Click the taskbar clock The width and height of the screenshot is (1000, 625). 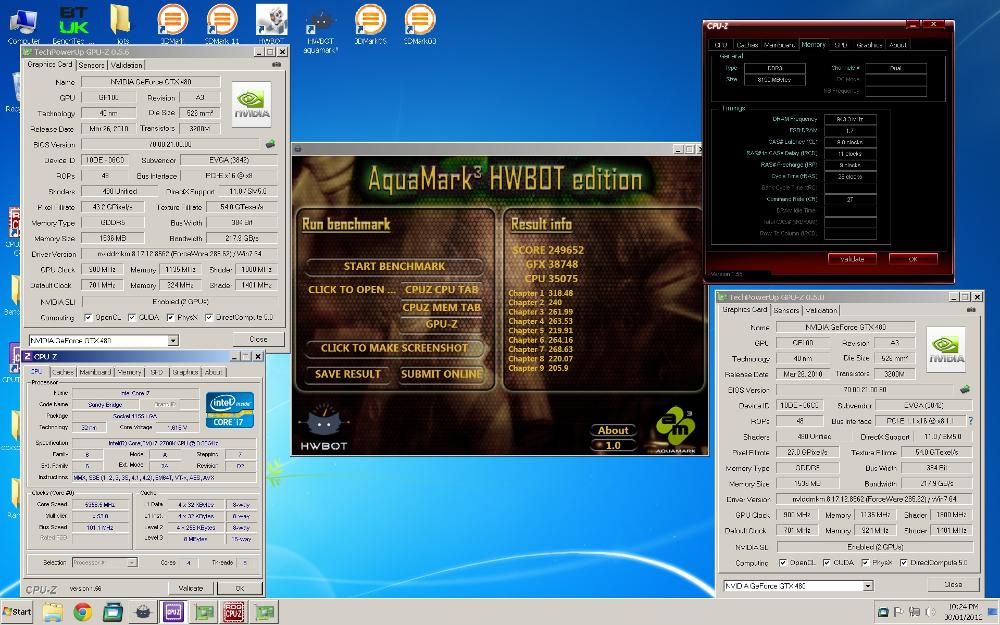pos(964,612)
